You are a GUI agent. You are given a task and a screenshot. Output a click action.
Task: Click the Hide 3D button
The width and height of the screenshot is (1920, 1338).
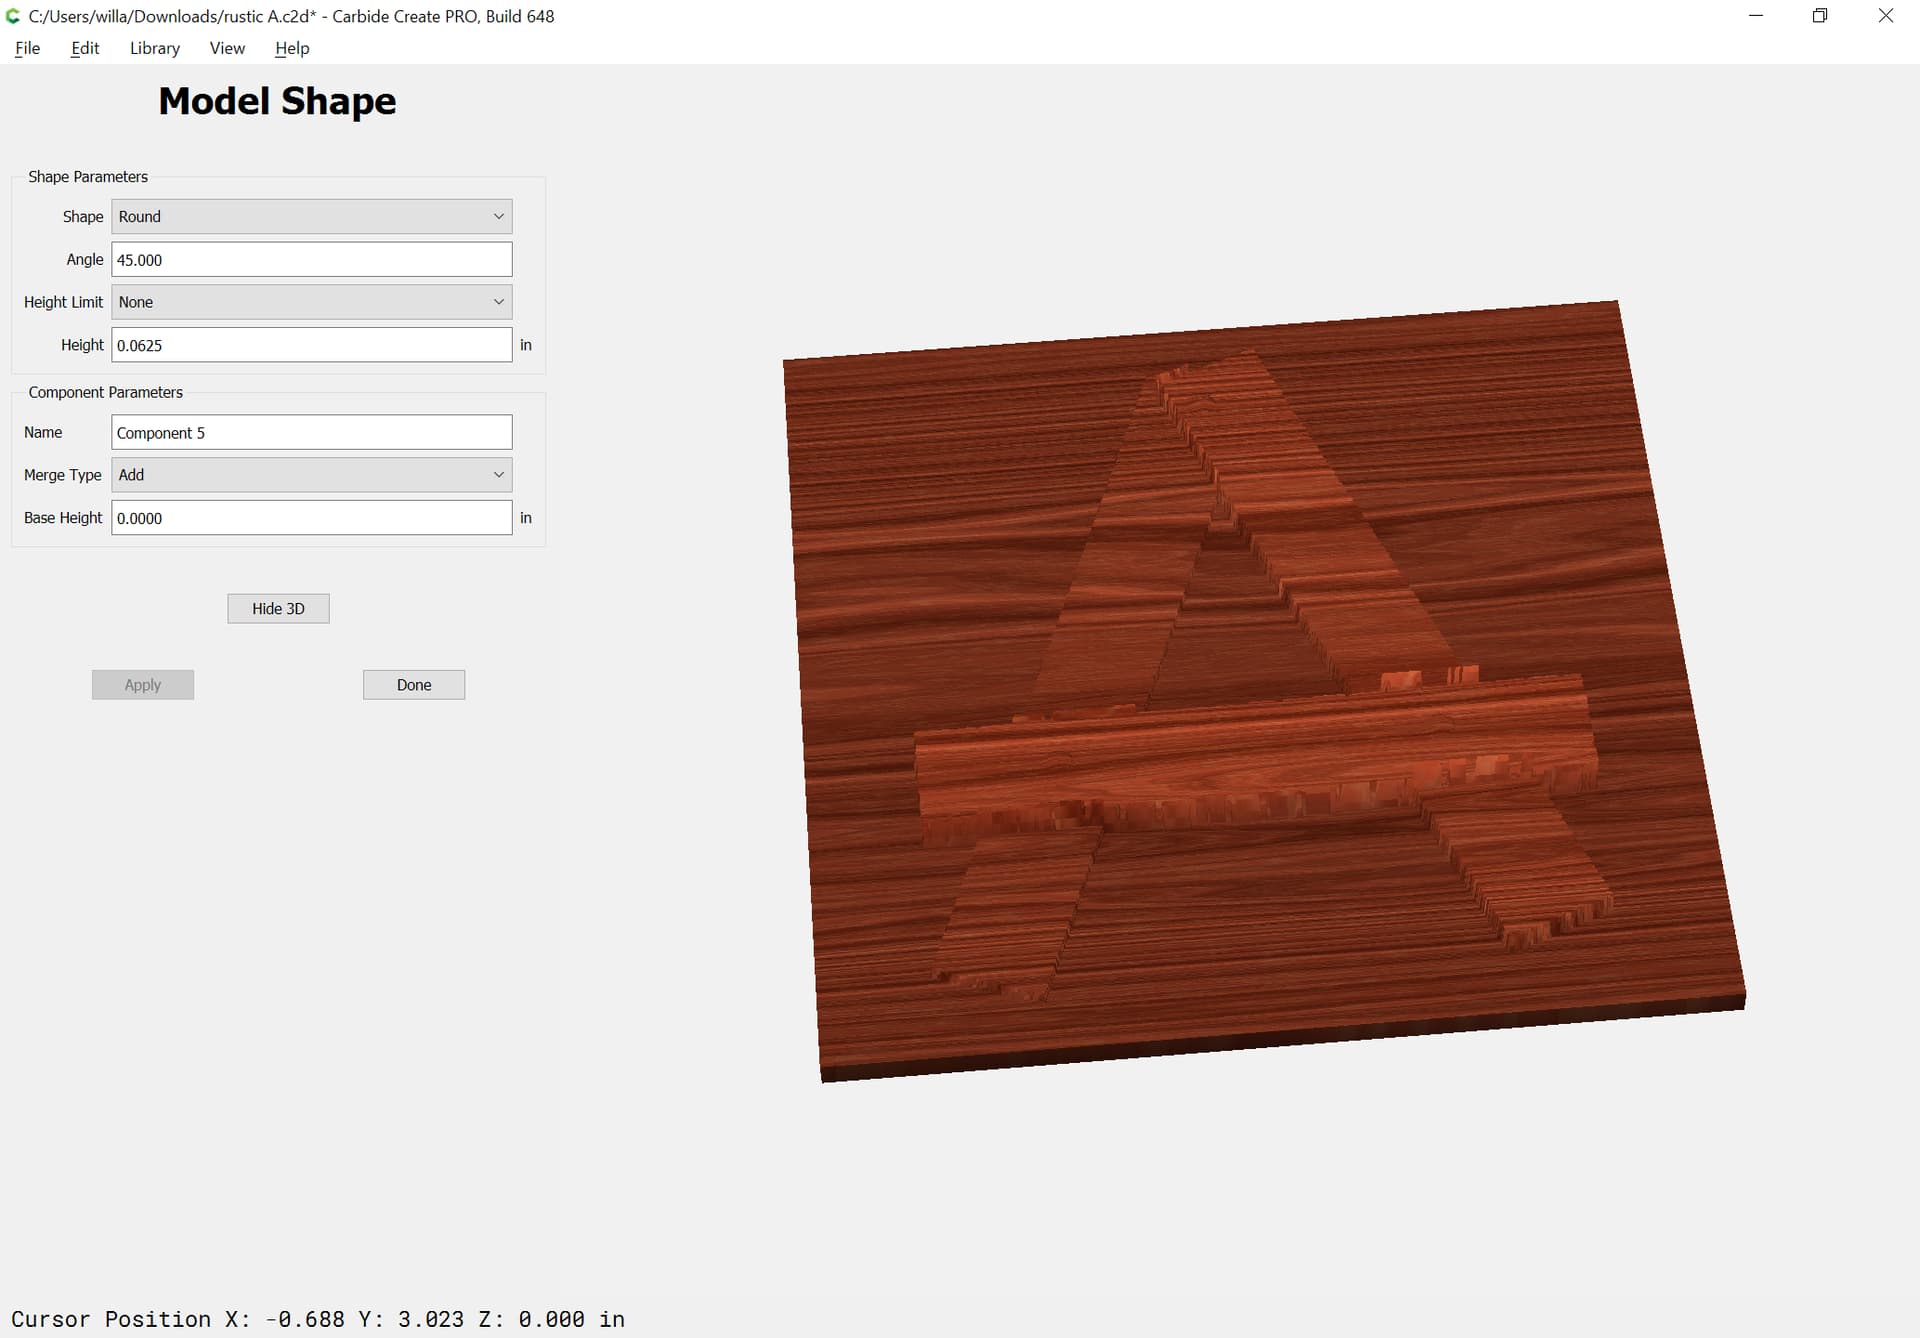pos(278,609)
